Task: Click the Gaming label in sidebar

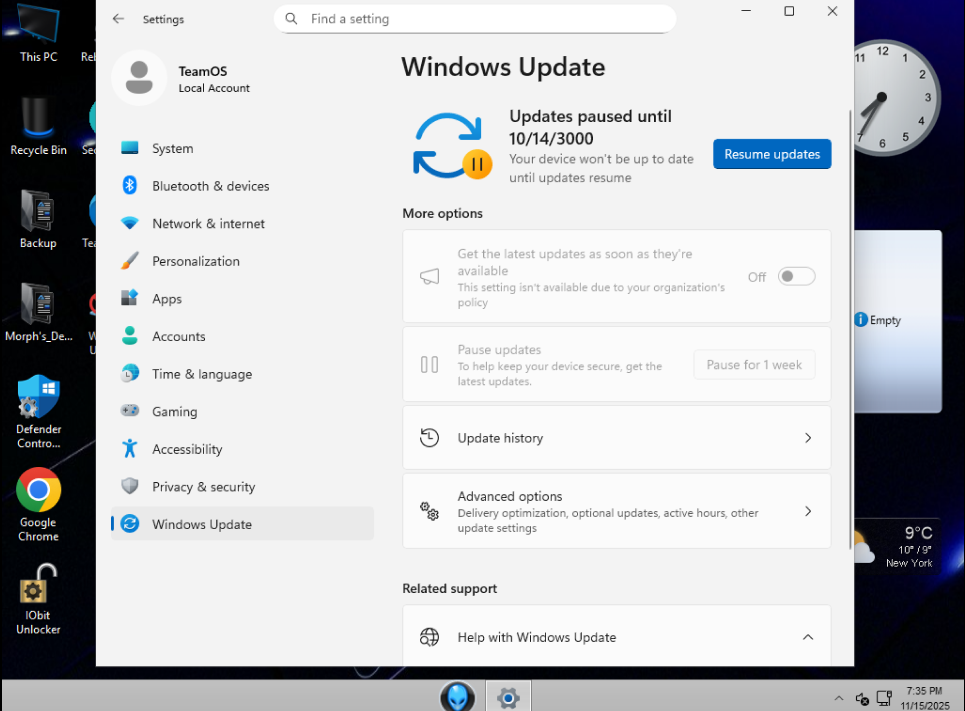Action: click(x=175, y=411)
